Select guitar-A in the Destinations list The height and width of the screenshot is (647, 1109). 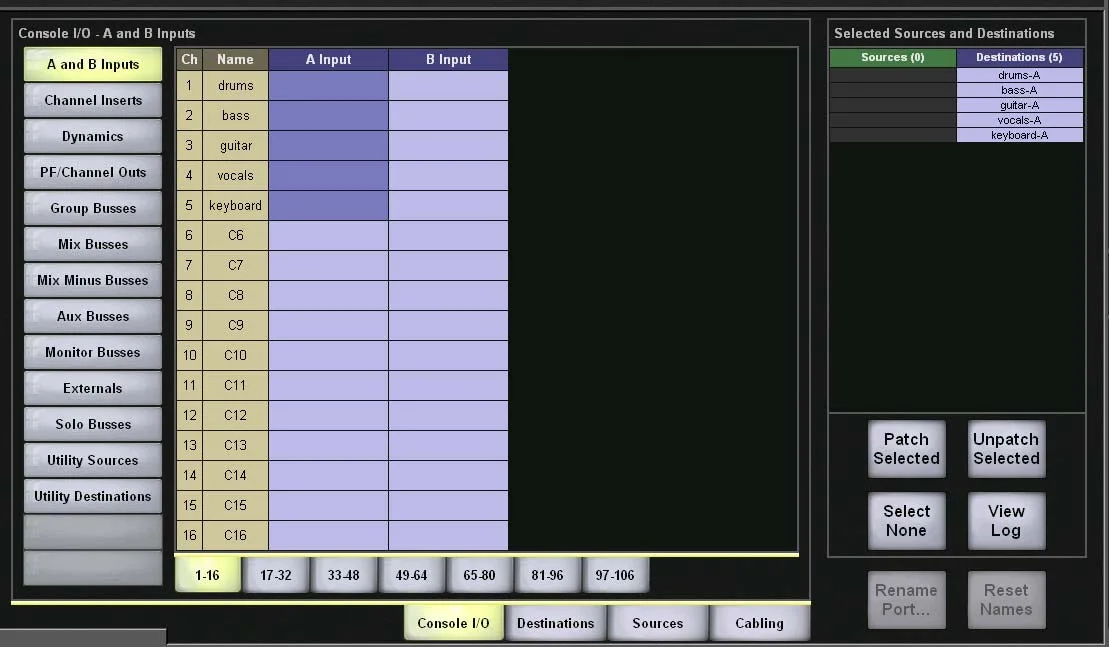click(x=1020, y=105)
